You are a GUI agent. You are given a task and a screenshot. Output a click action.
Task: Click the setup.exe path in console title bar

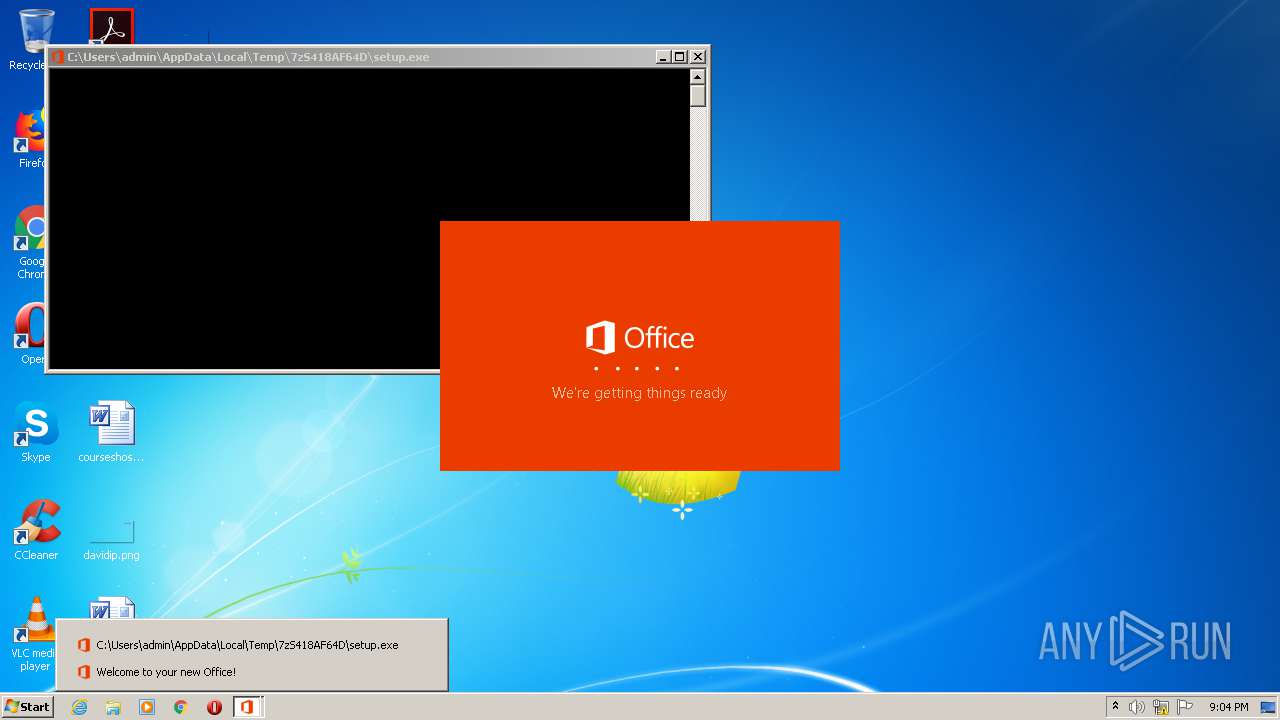248,57
